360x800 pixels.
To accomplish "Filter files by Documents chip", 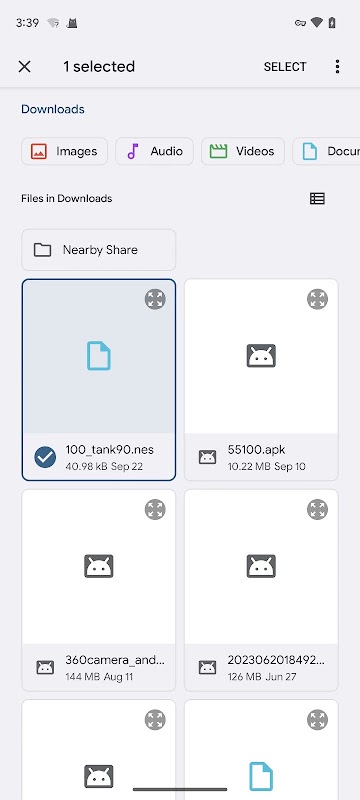I will click(326, 151).
